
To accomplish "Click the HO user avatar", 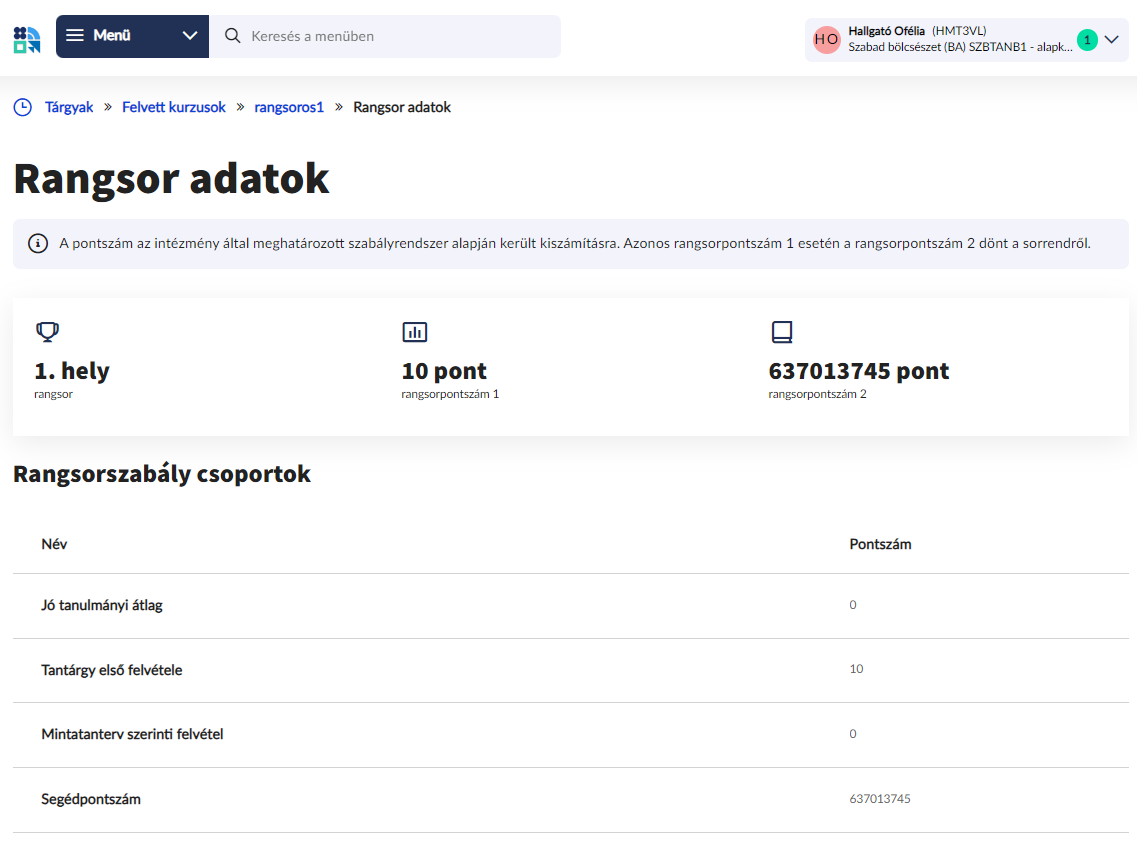I will [x=826, y=39].
